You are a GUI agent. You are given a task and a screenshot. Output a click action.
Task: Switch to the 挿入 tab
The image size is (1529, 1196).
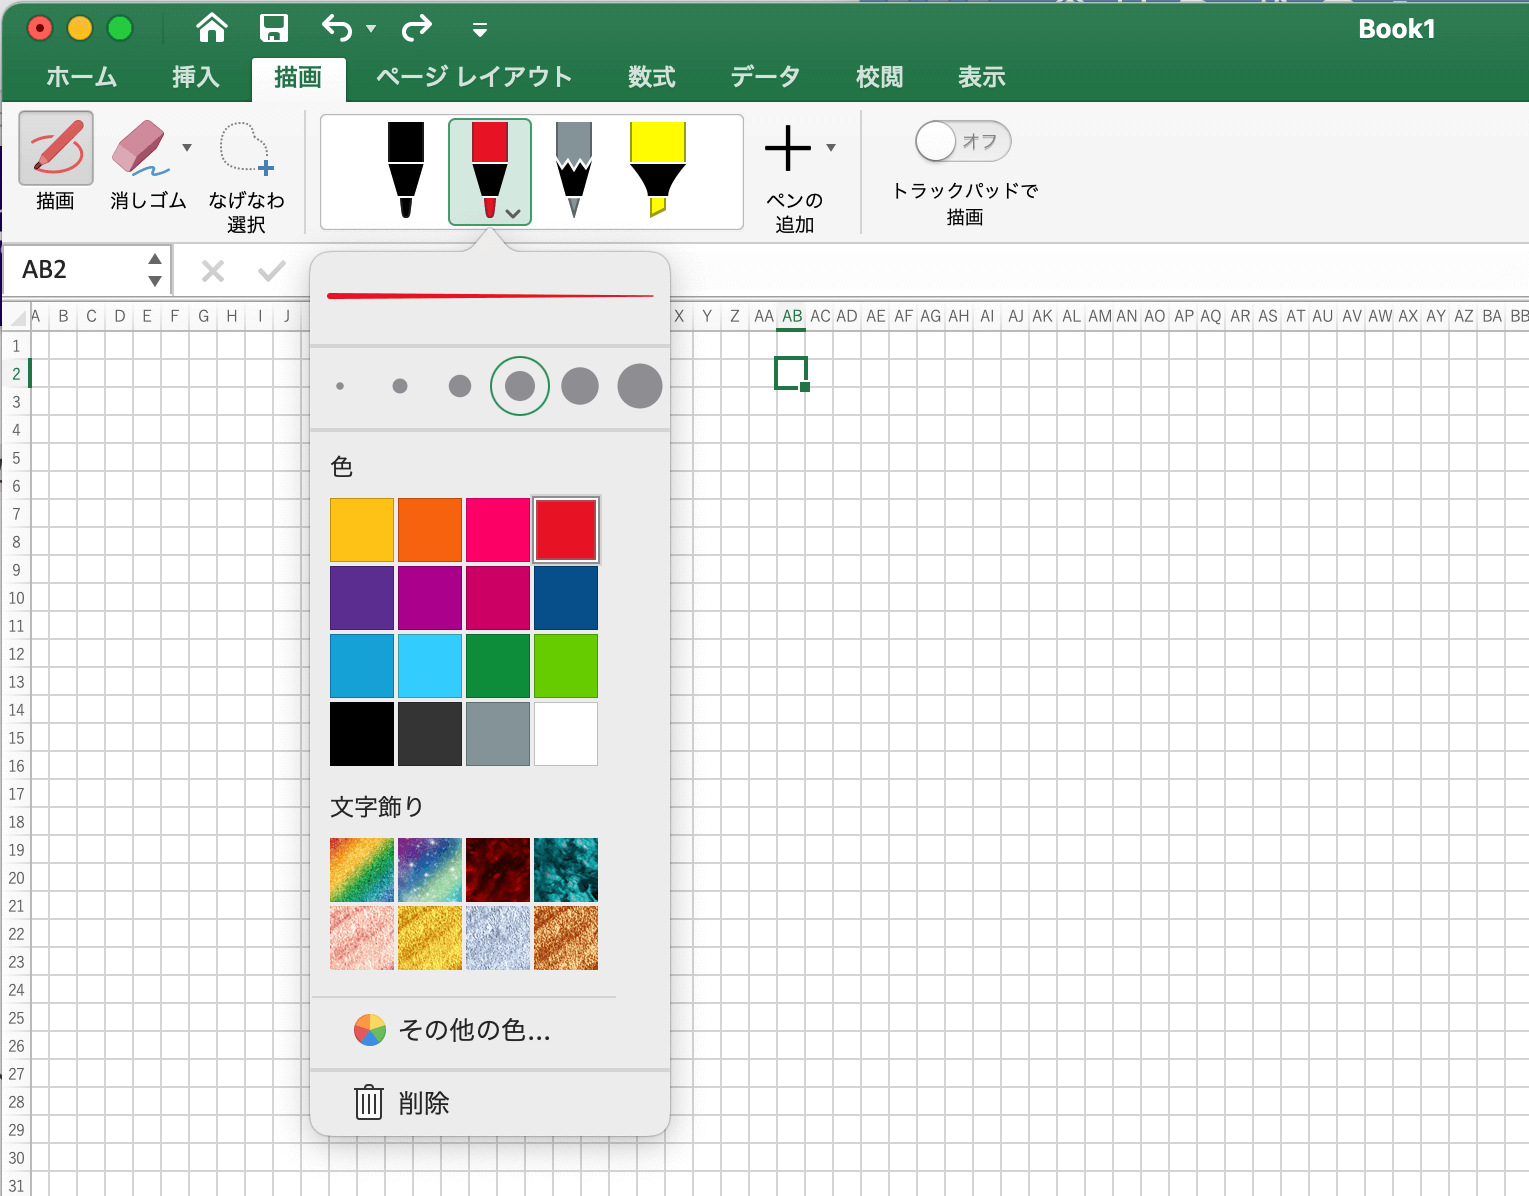coord(195,77)
